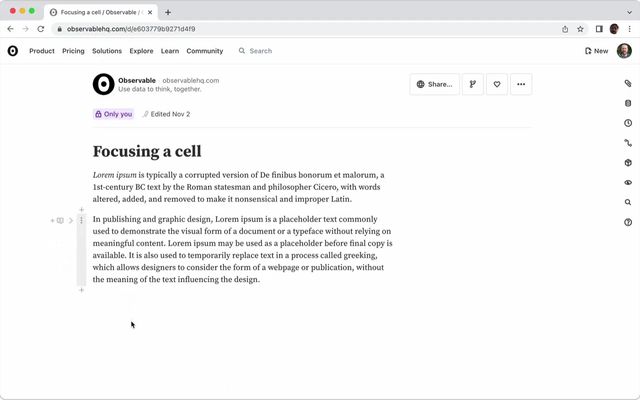Click the small plus icon left of comment icon
Screen dimensions: 640x400
point(52,221)
